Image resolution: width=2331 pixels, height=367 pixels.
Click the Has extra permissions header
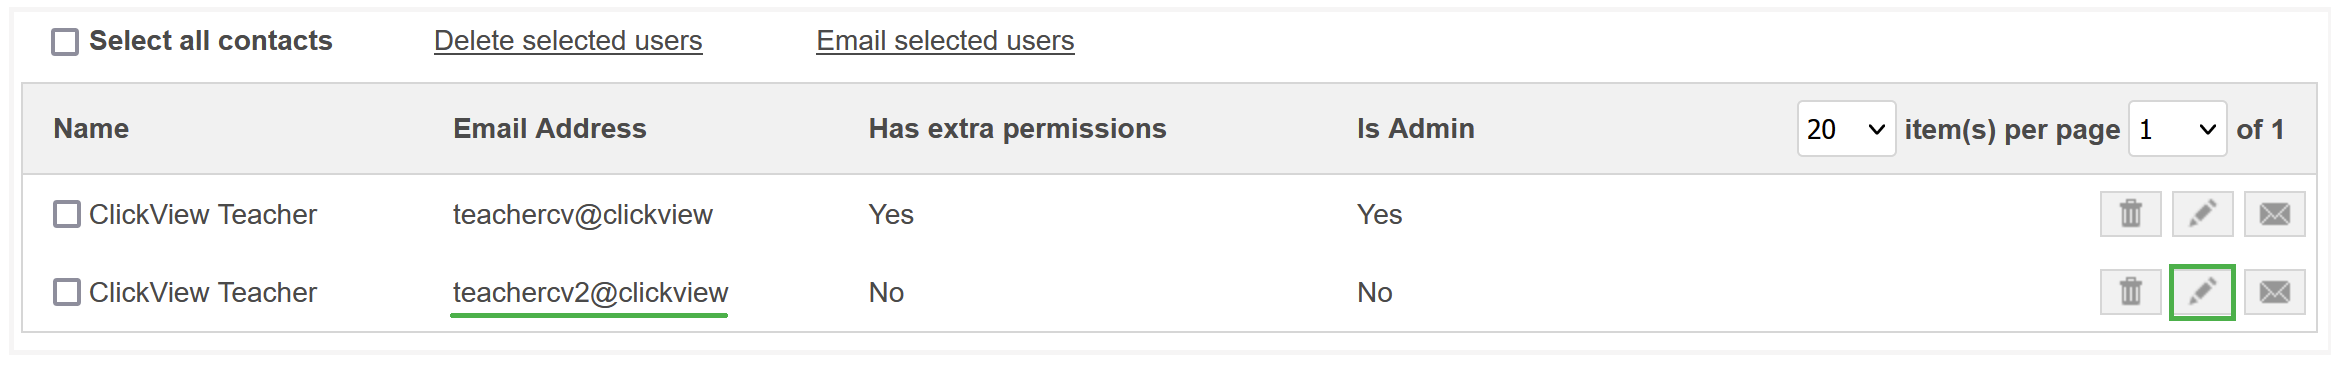[1017, 129]
